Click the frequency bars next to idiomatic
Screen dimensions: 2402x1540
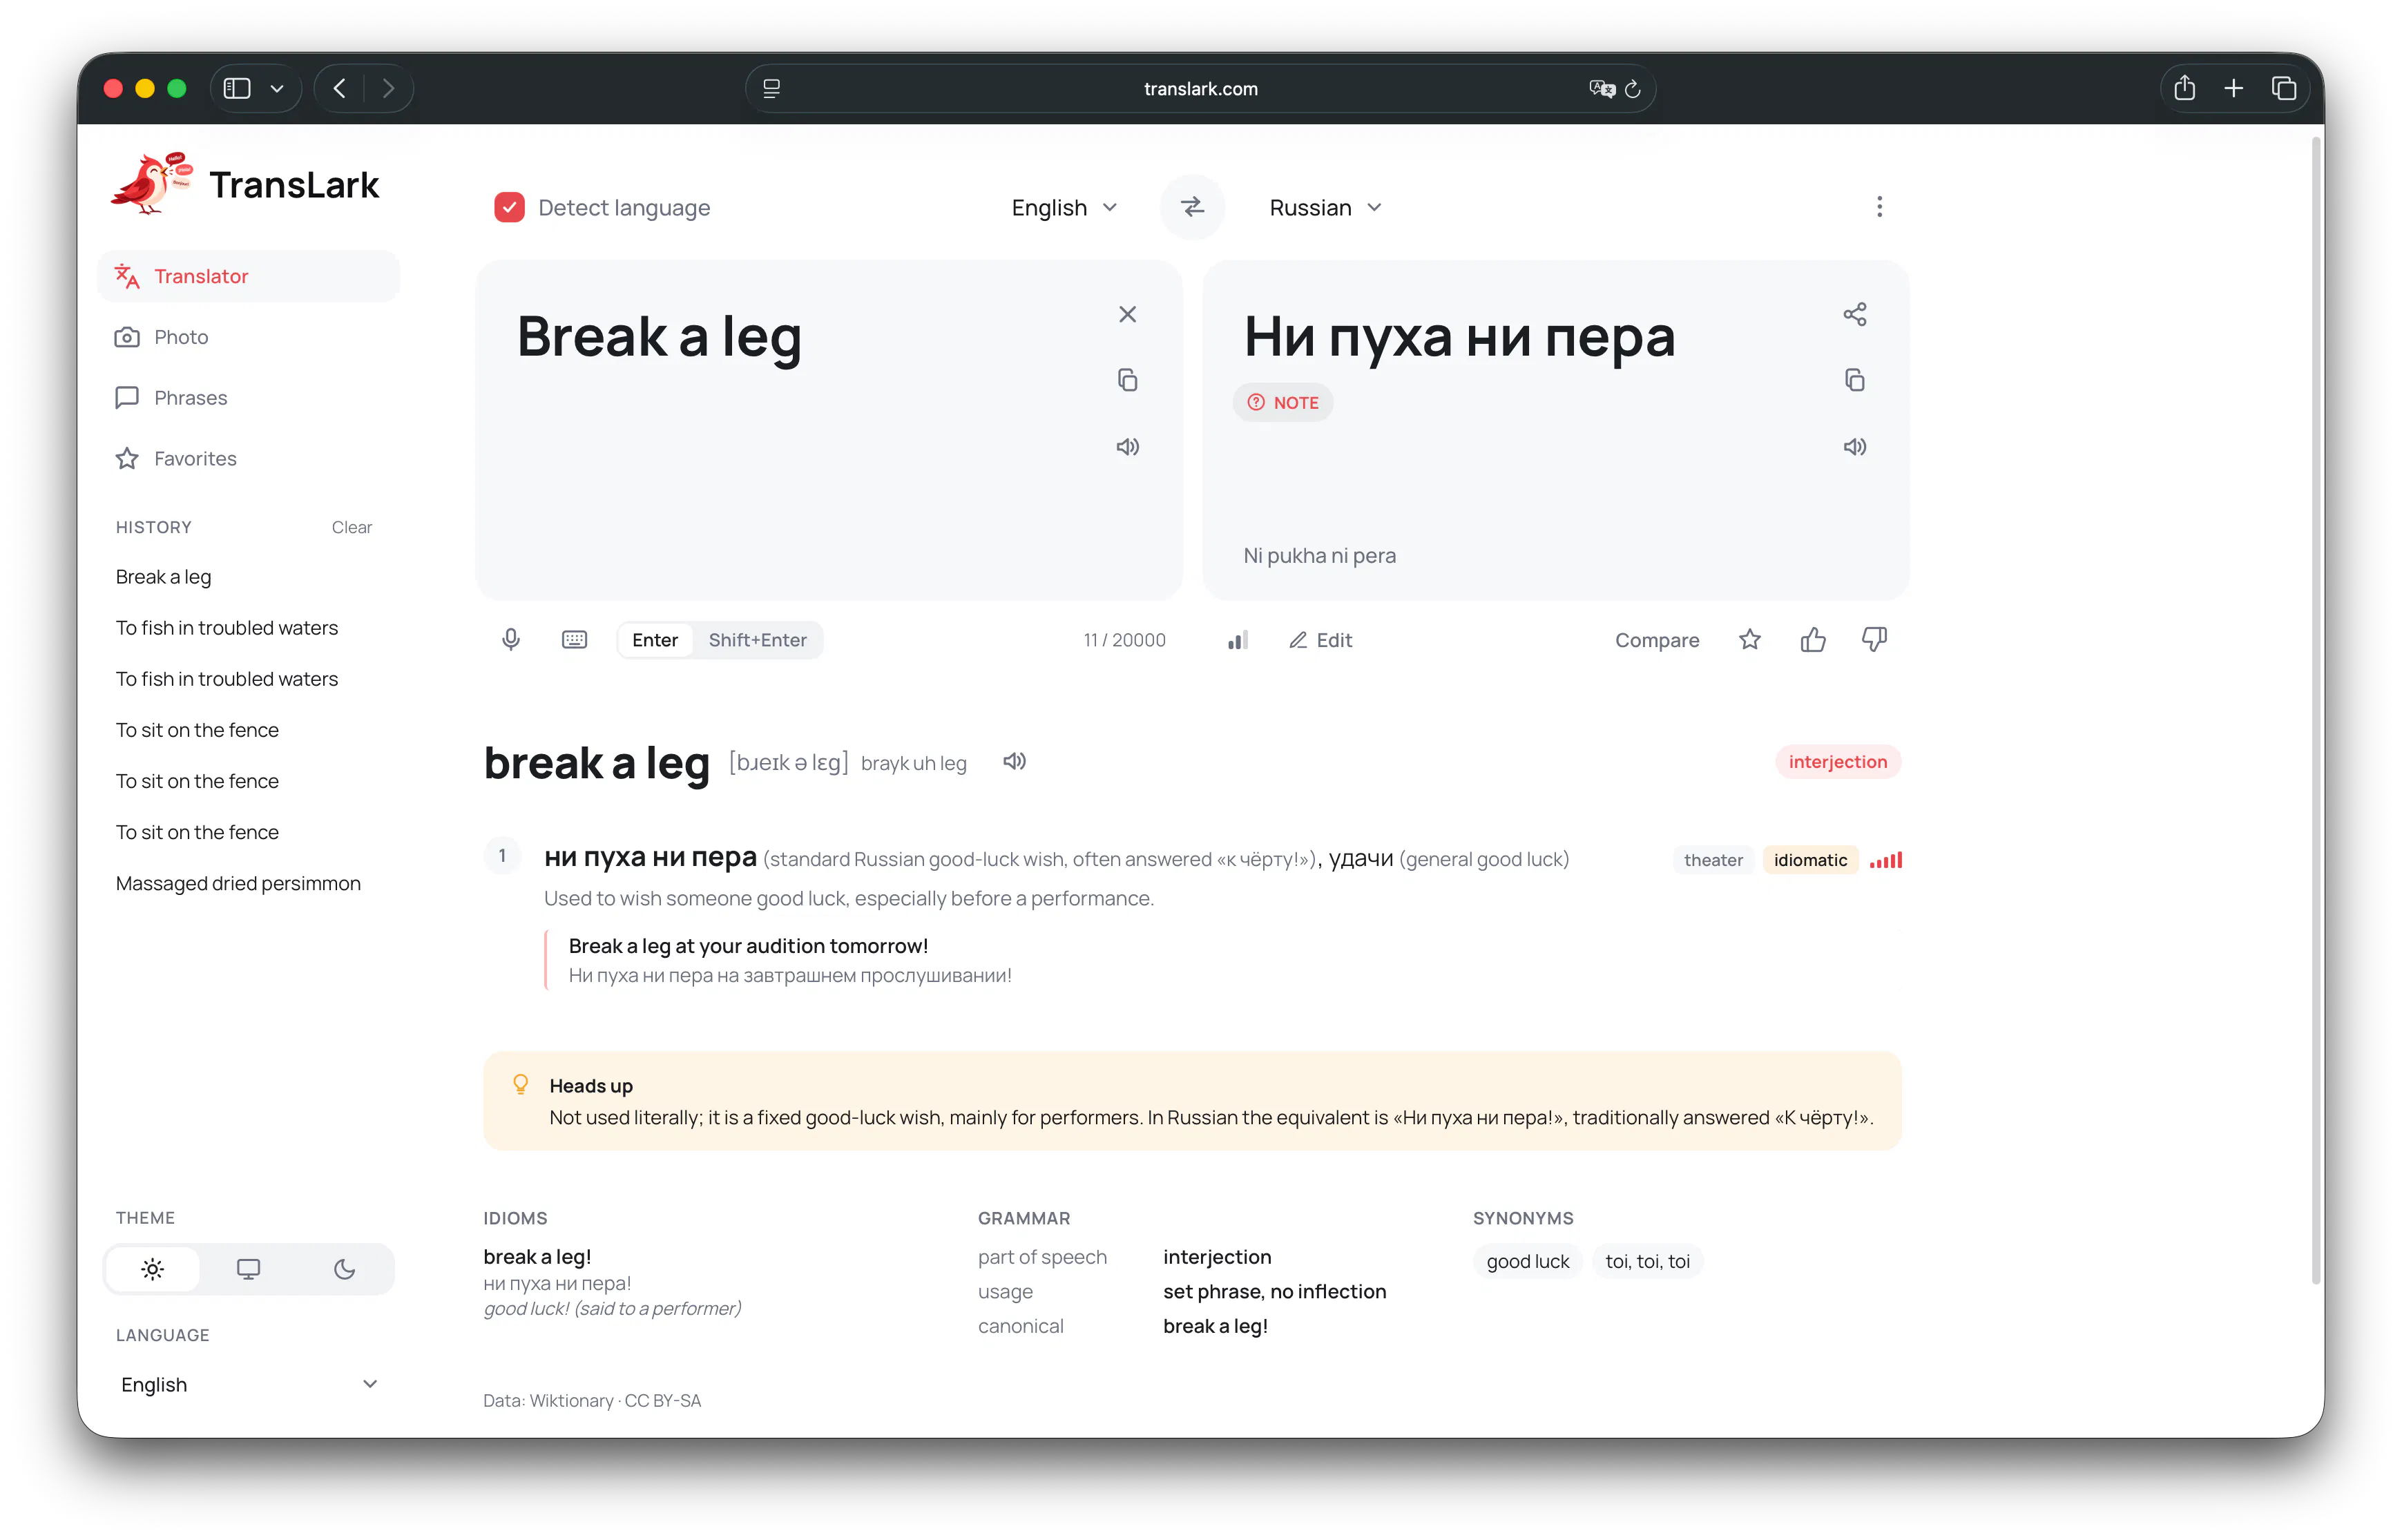[x=1885, y=860]
